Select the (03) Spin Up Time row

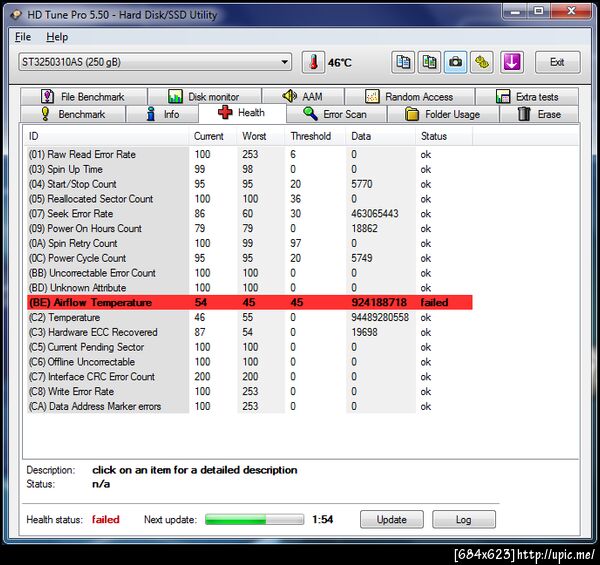249,169
